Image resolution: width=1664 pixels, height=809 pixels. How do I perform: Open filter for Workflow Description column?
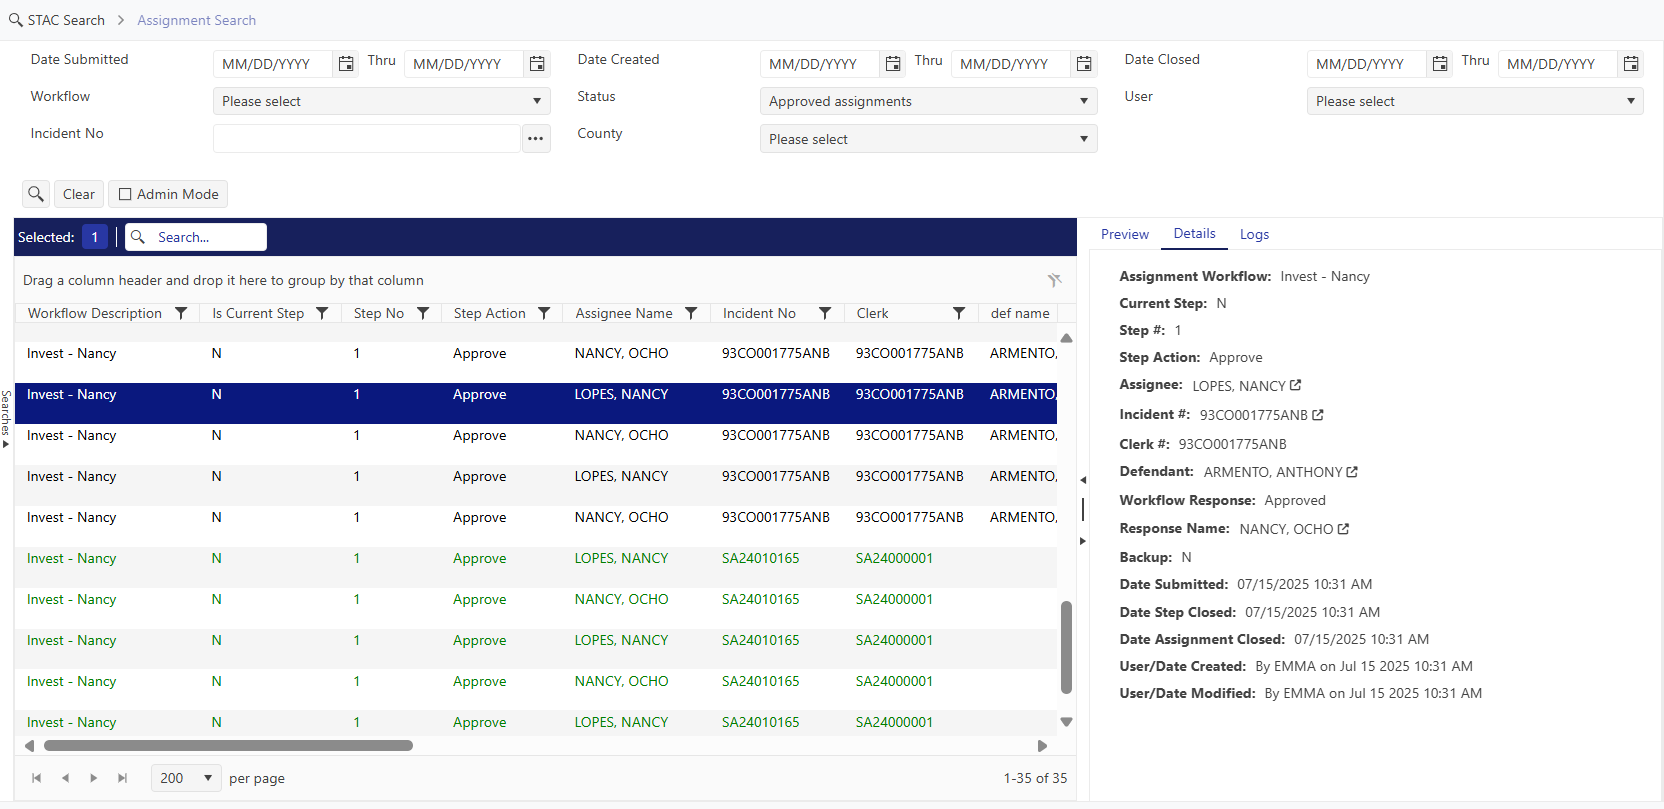[181, 313]
